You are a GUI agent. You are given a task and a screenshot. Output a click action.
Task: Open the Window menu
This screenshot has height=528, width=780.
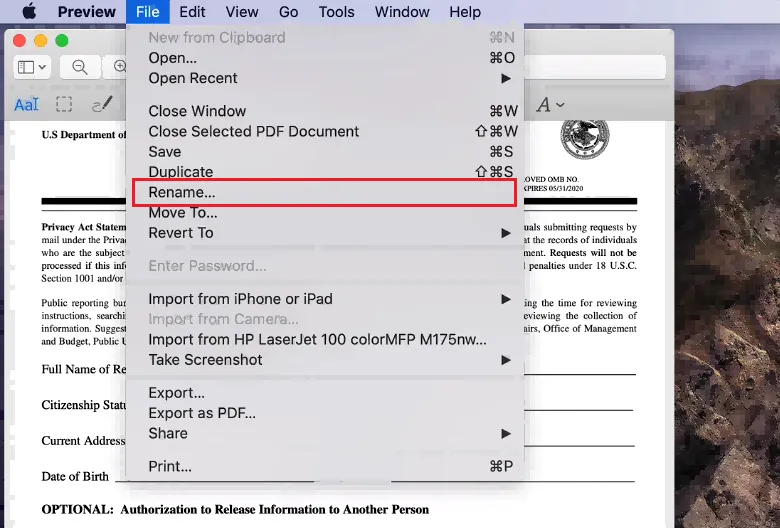(402, 11)
